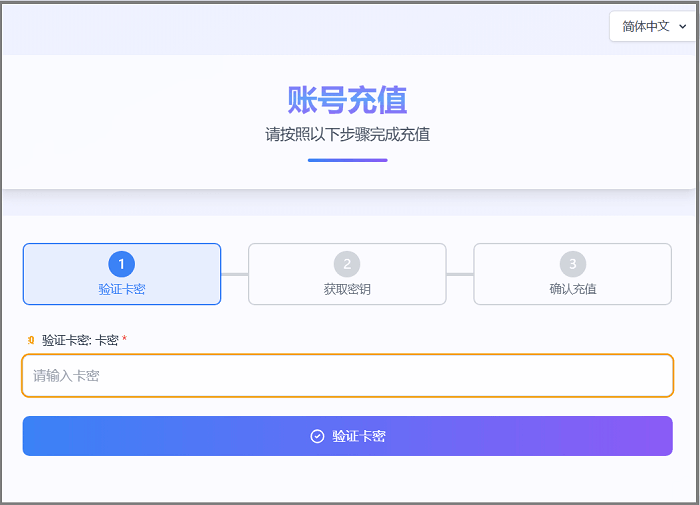The image size is (700, 505).
Task: Click the chevron arrow next to 简体中文
Action: [683, 27]
